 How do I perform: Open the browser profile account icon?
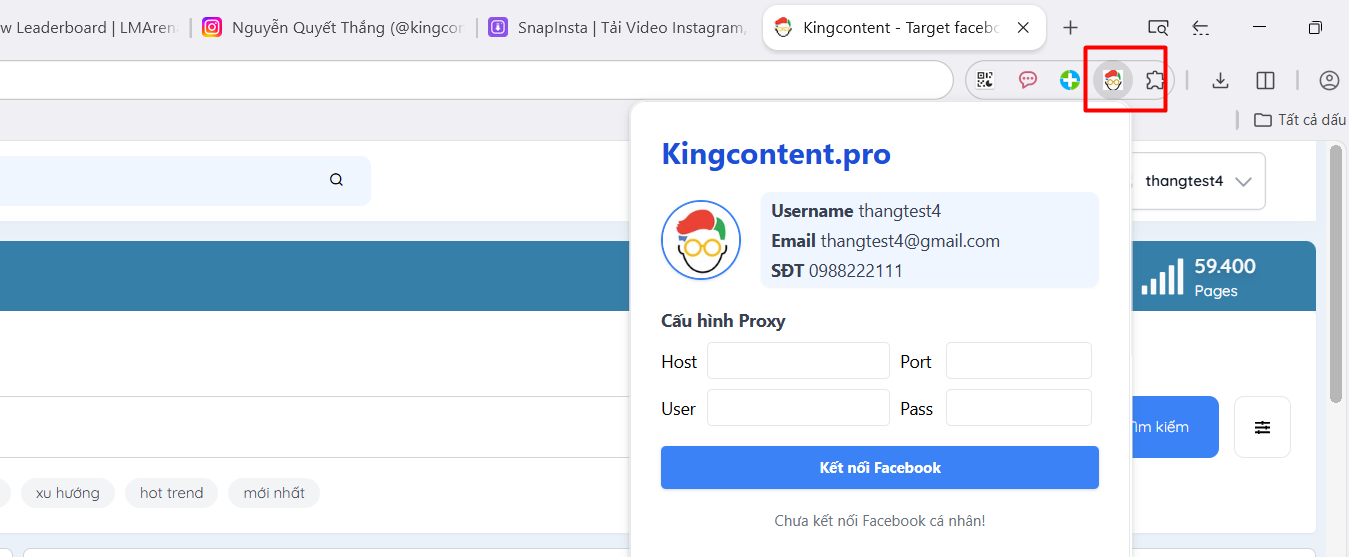(x=1328, y=80)
